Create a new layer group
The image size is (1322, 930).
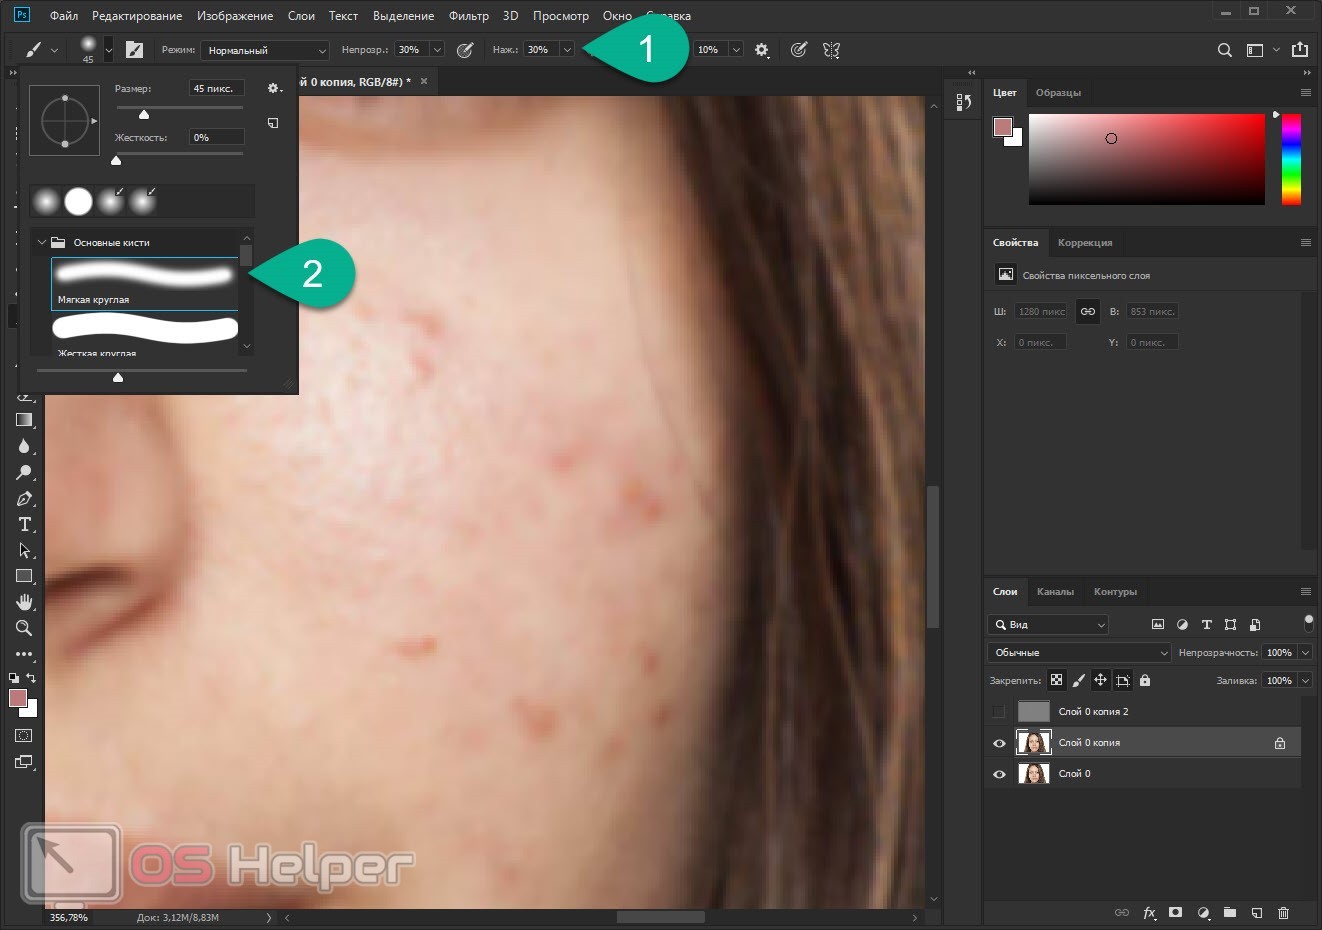(1230, 912)
